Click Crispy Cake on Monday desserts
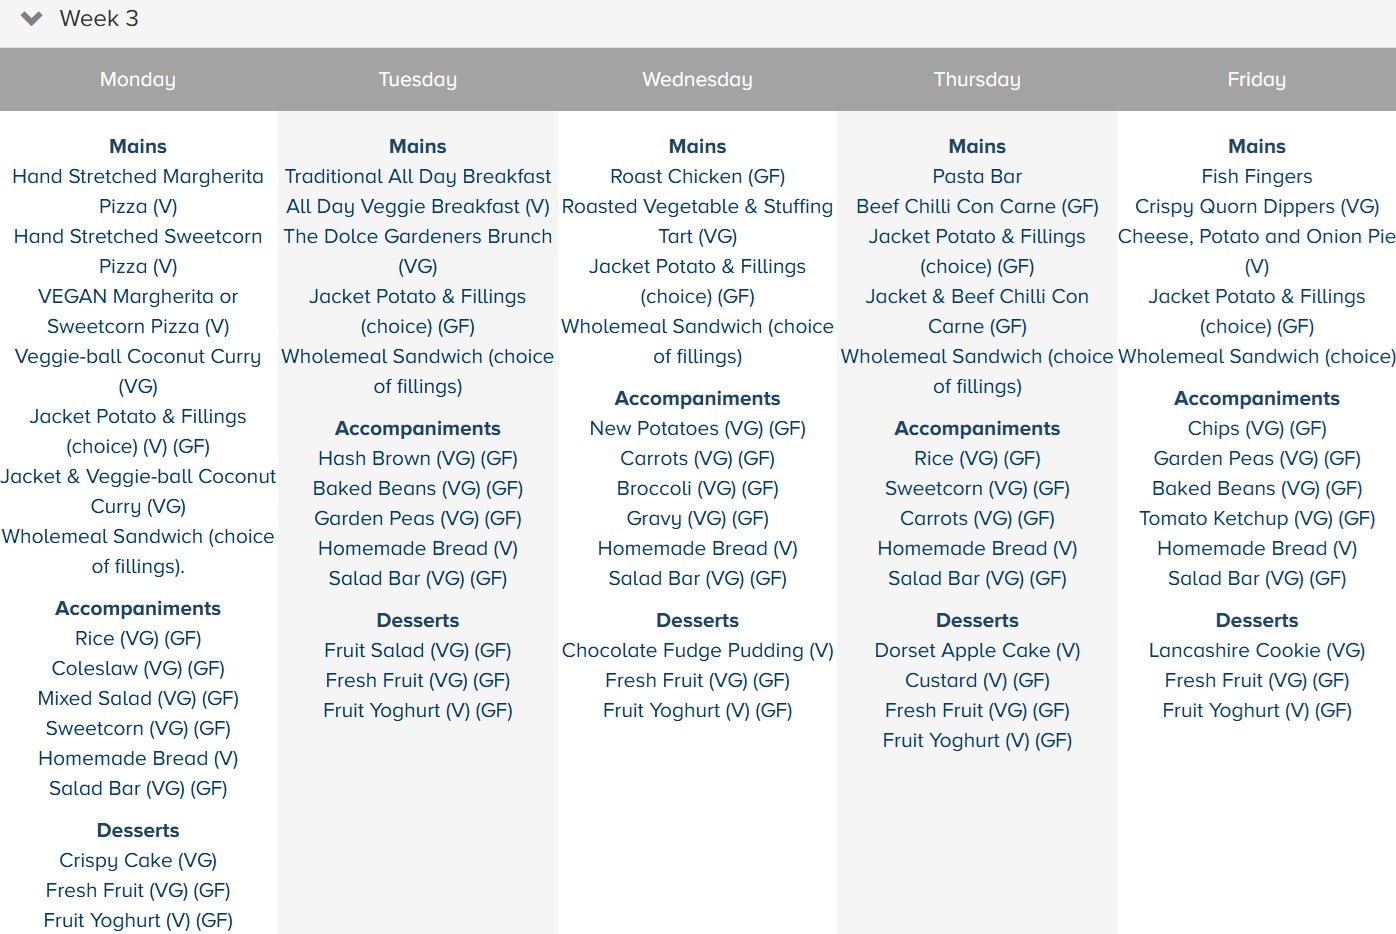 138,861
